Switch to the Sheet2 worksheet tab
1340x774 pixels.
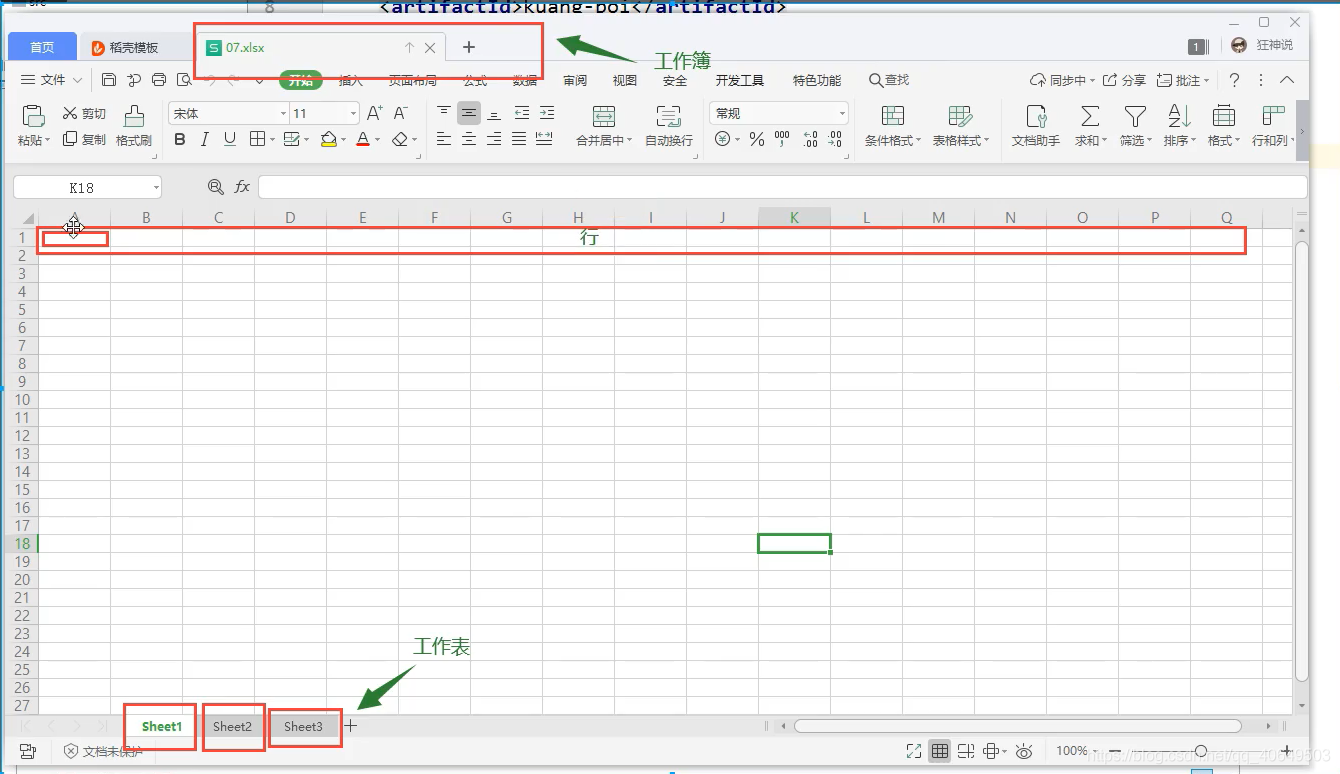coord(232,727)
